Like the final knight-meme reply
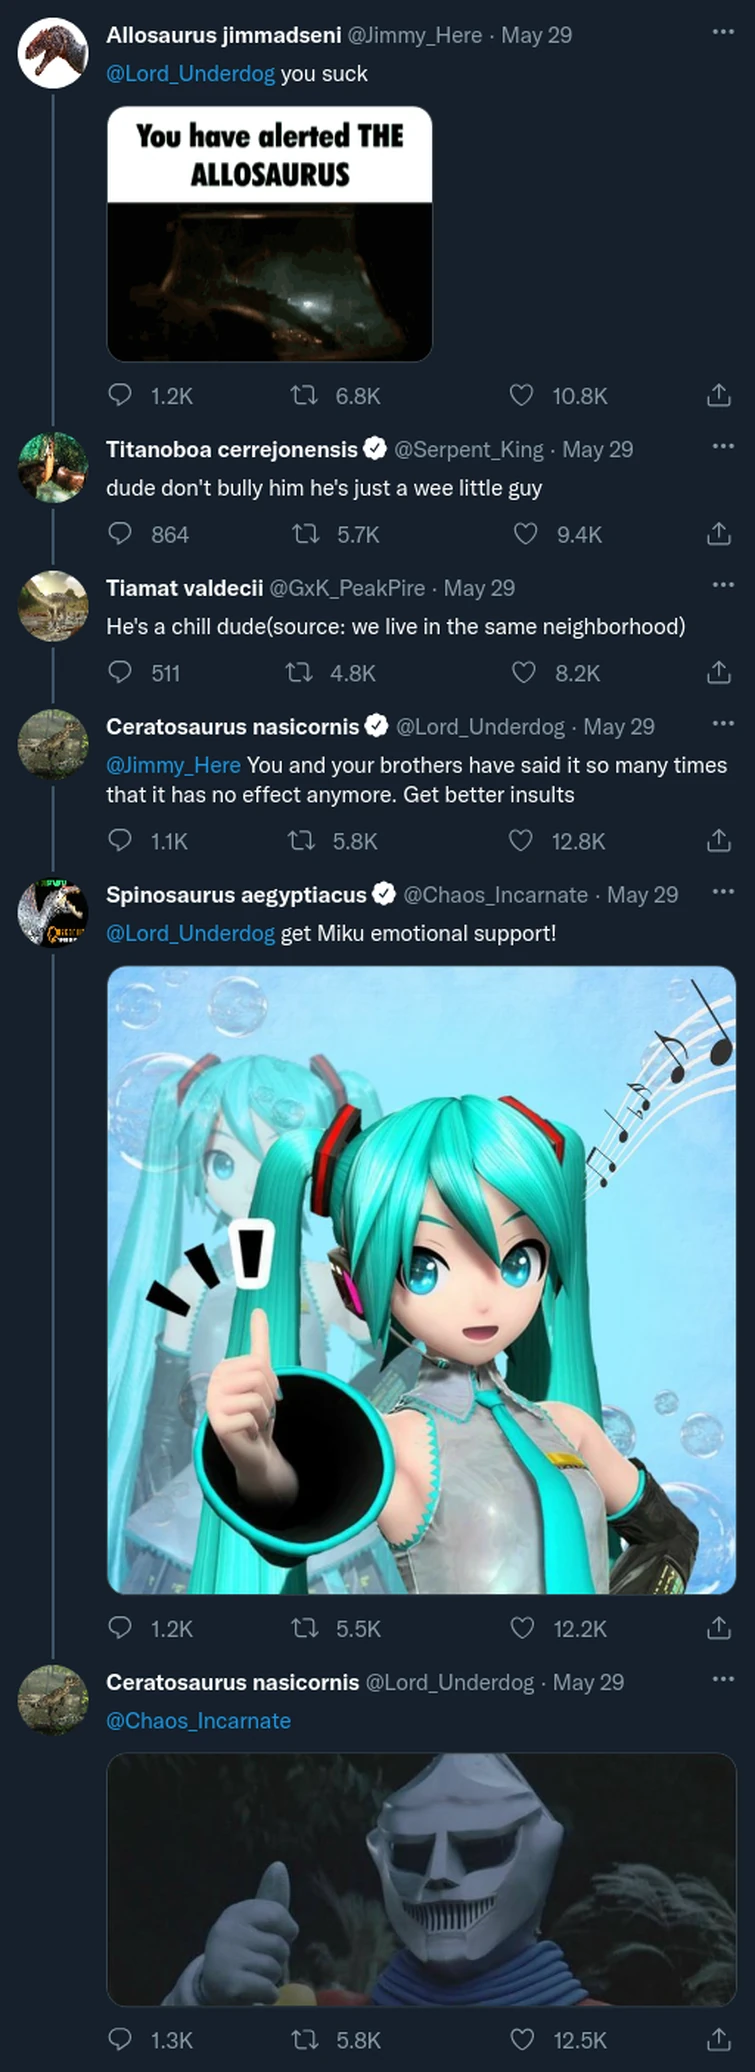This screenshot has width=755, height=2072. point(521,2039)
